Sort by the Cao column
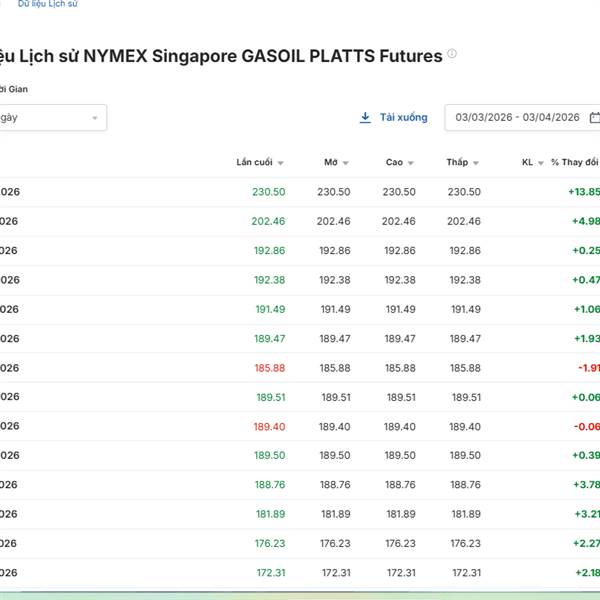 [399, 162]
